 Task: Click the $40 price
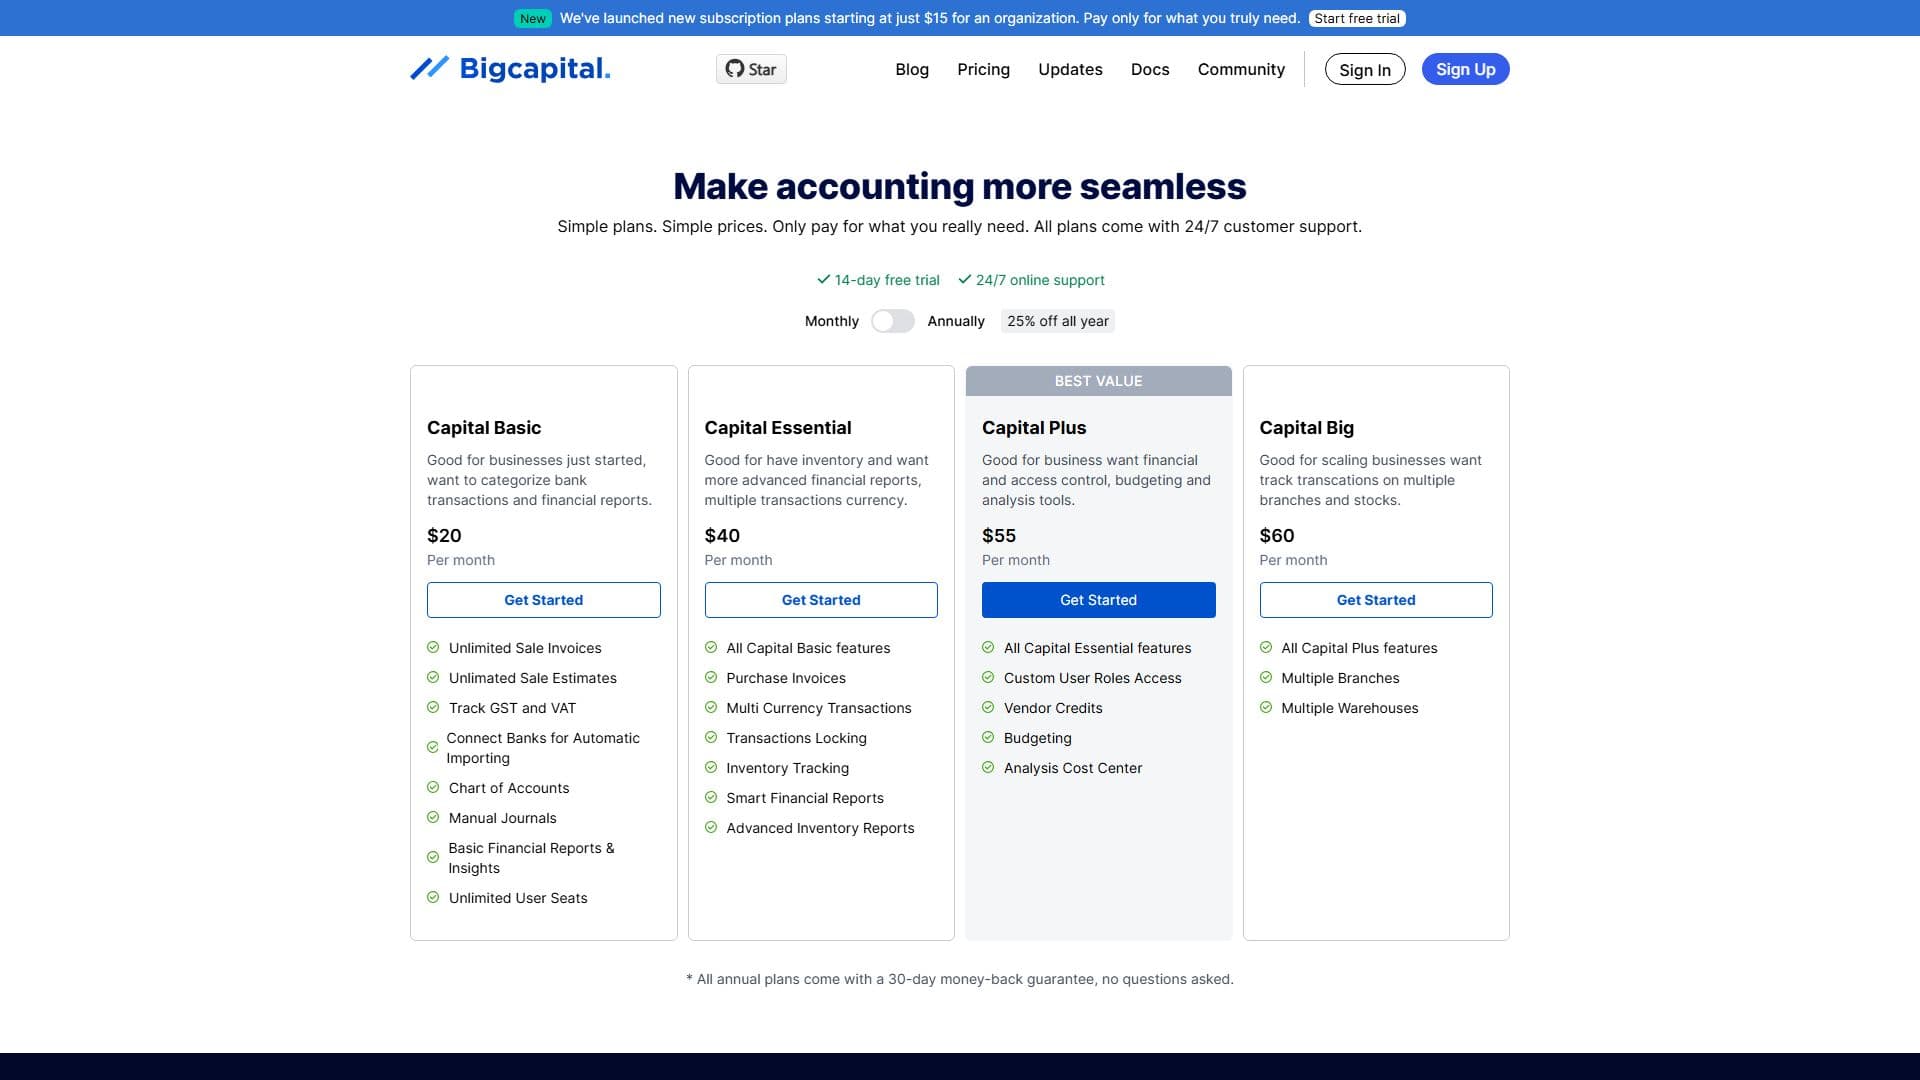722,535
